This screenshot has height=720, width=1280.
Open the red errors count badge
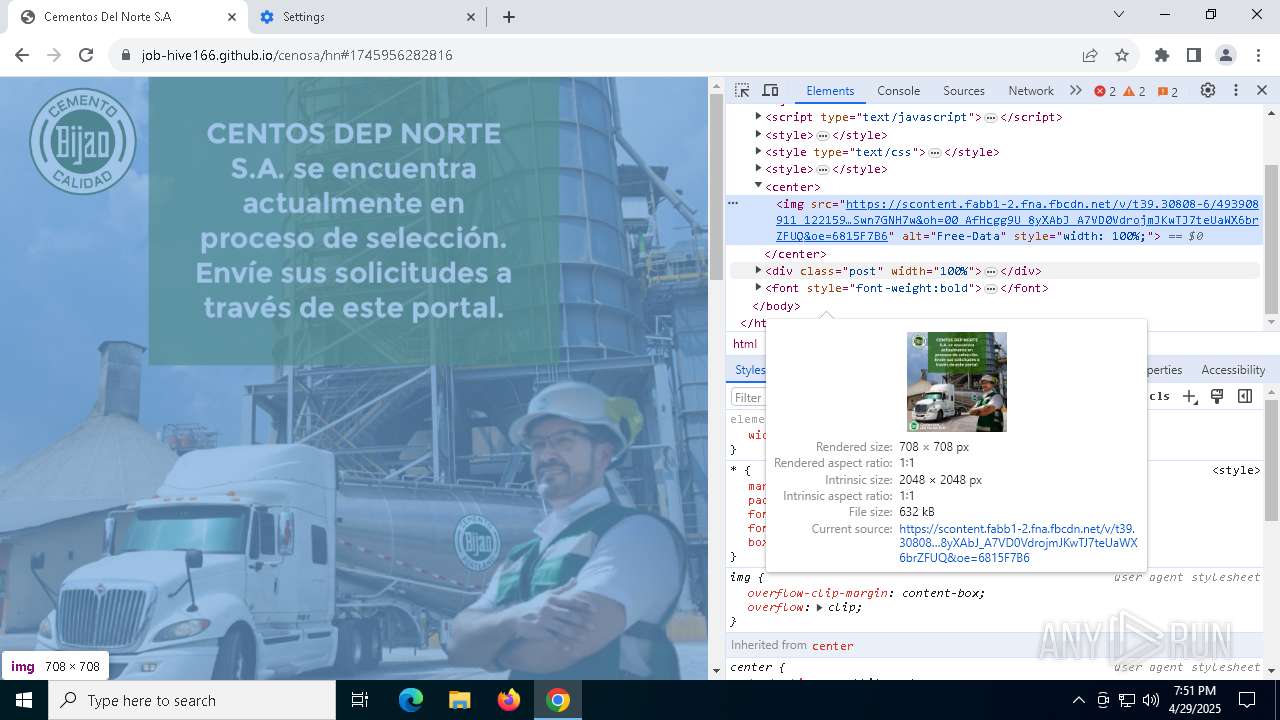click(1105, 91)
